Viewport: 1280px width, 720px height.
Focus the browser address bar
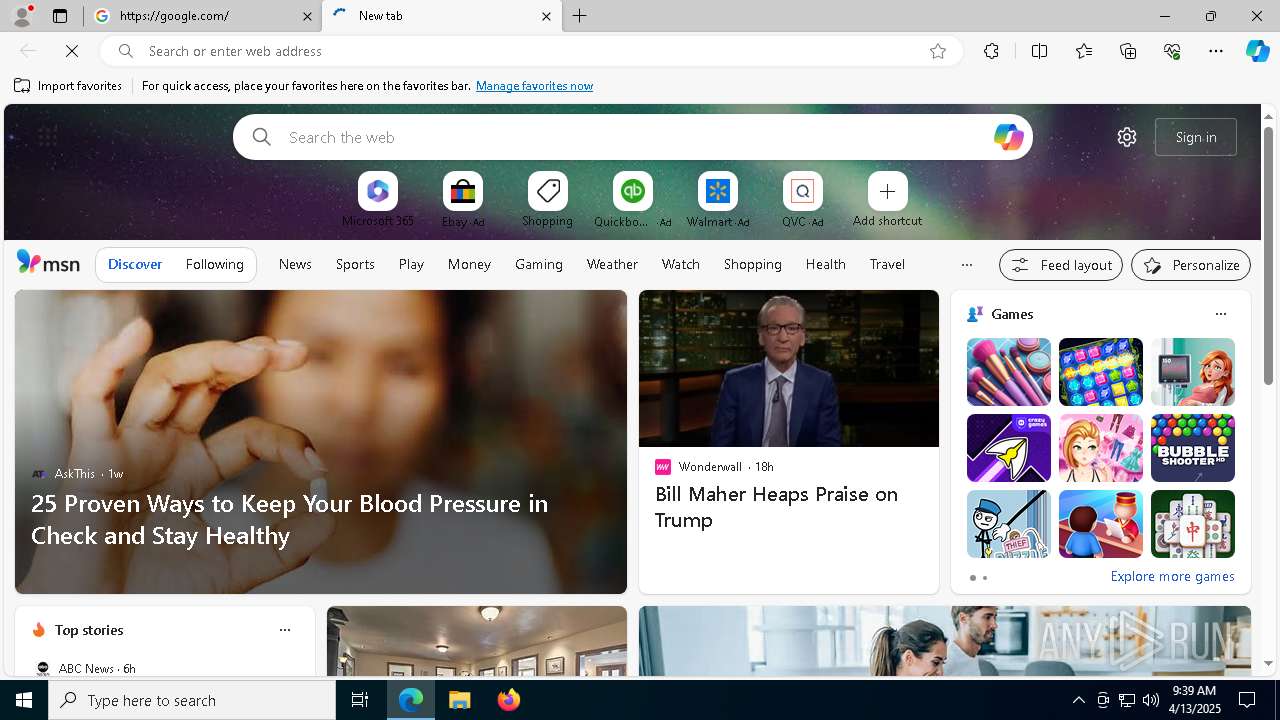pos(530,51)
